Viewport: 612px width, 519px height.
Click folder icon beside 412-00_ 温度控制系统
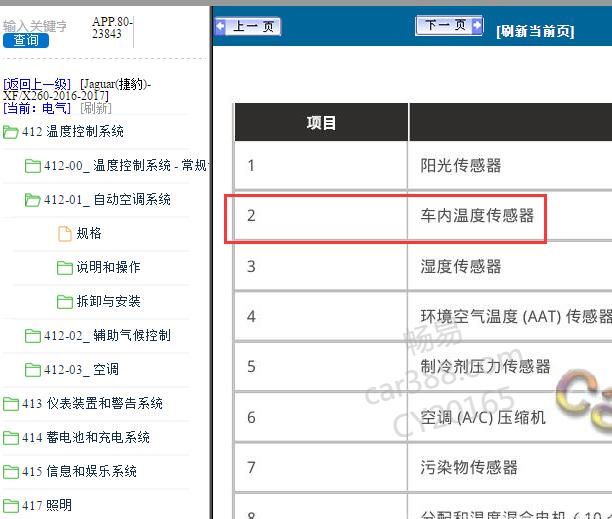(33, 166)
